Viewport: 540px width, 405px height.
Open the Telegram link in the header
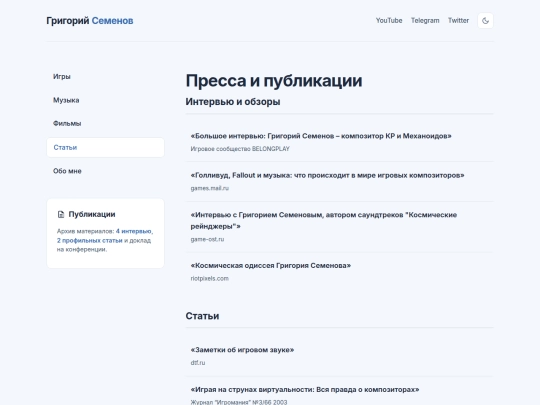[425, 21]
